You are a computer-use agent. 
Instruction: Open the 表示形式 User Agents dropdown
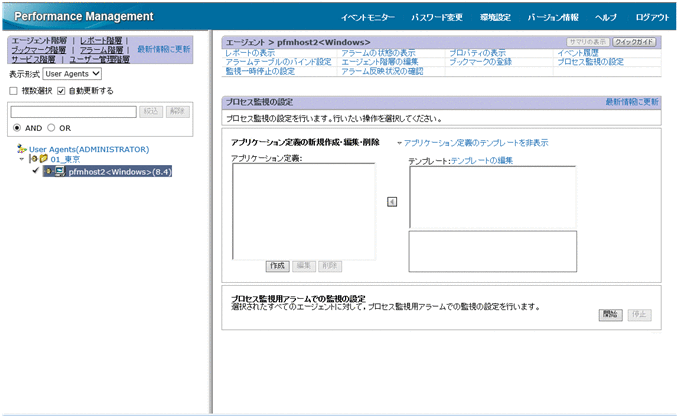[72, 74]
